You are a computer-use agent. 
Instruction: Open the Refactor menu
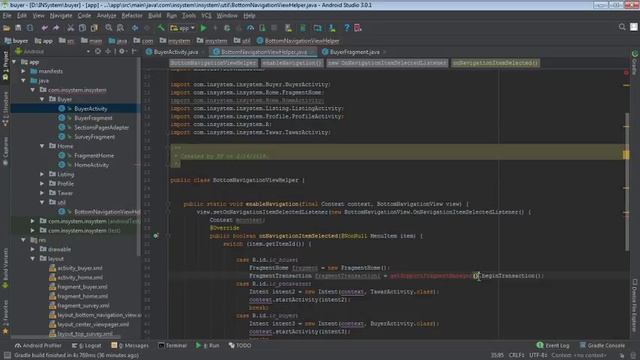(132, 16)
